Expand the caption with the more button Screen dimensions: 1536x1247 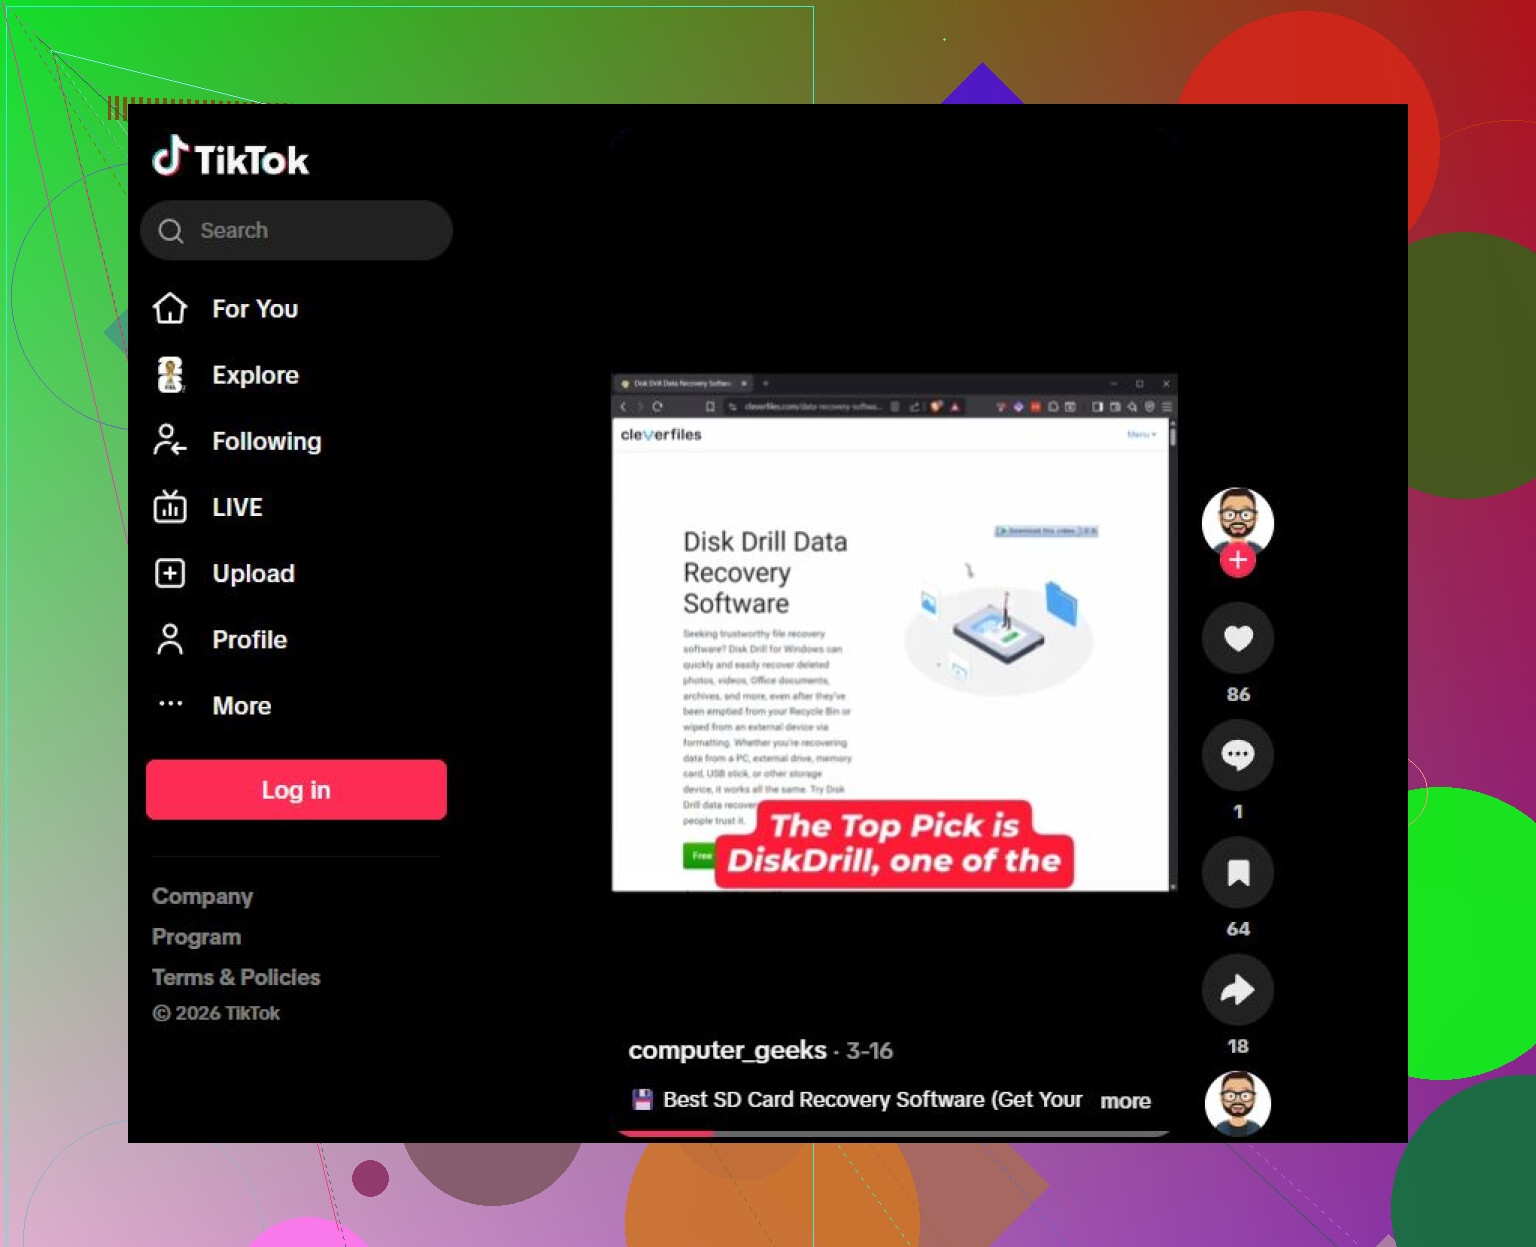pos(1125,1101)
